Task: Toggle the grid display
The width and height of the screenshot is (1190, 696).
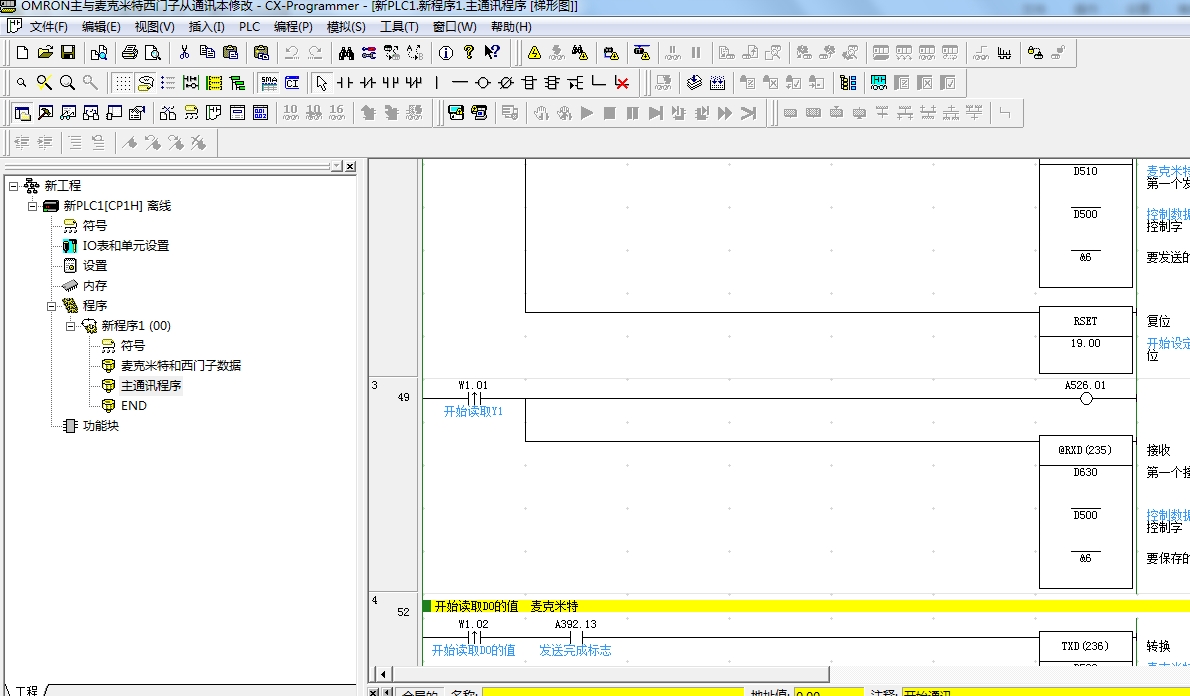Action: 122,83
